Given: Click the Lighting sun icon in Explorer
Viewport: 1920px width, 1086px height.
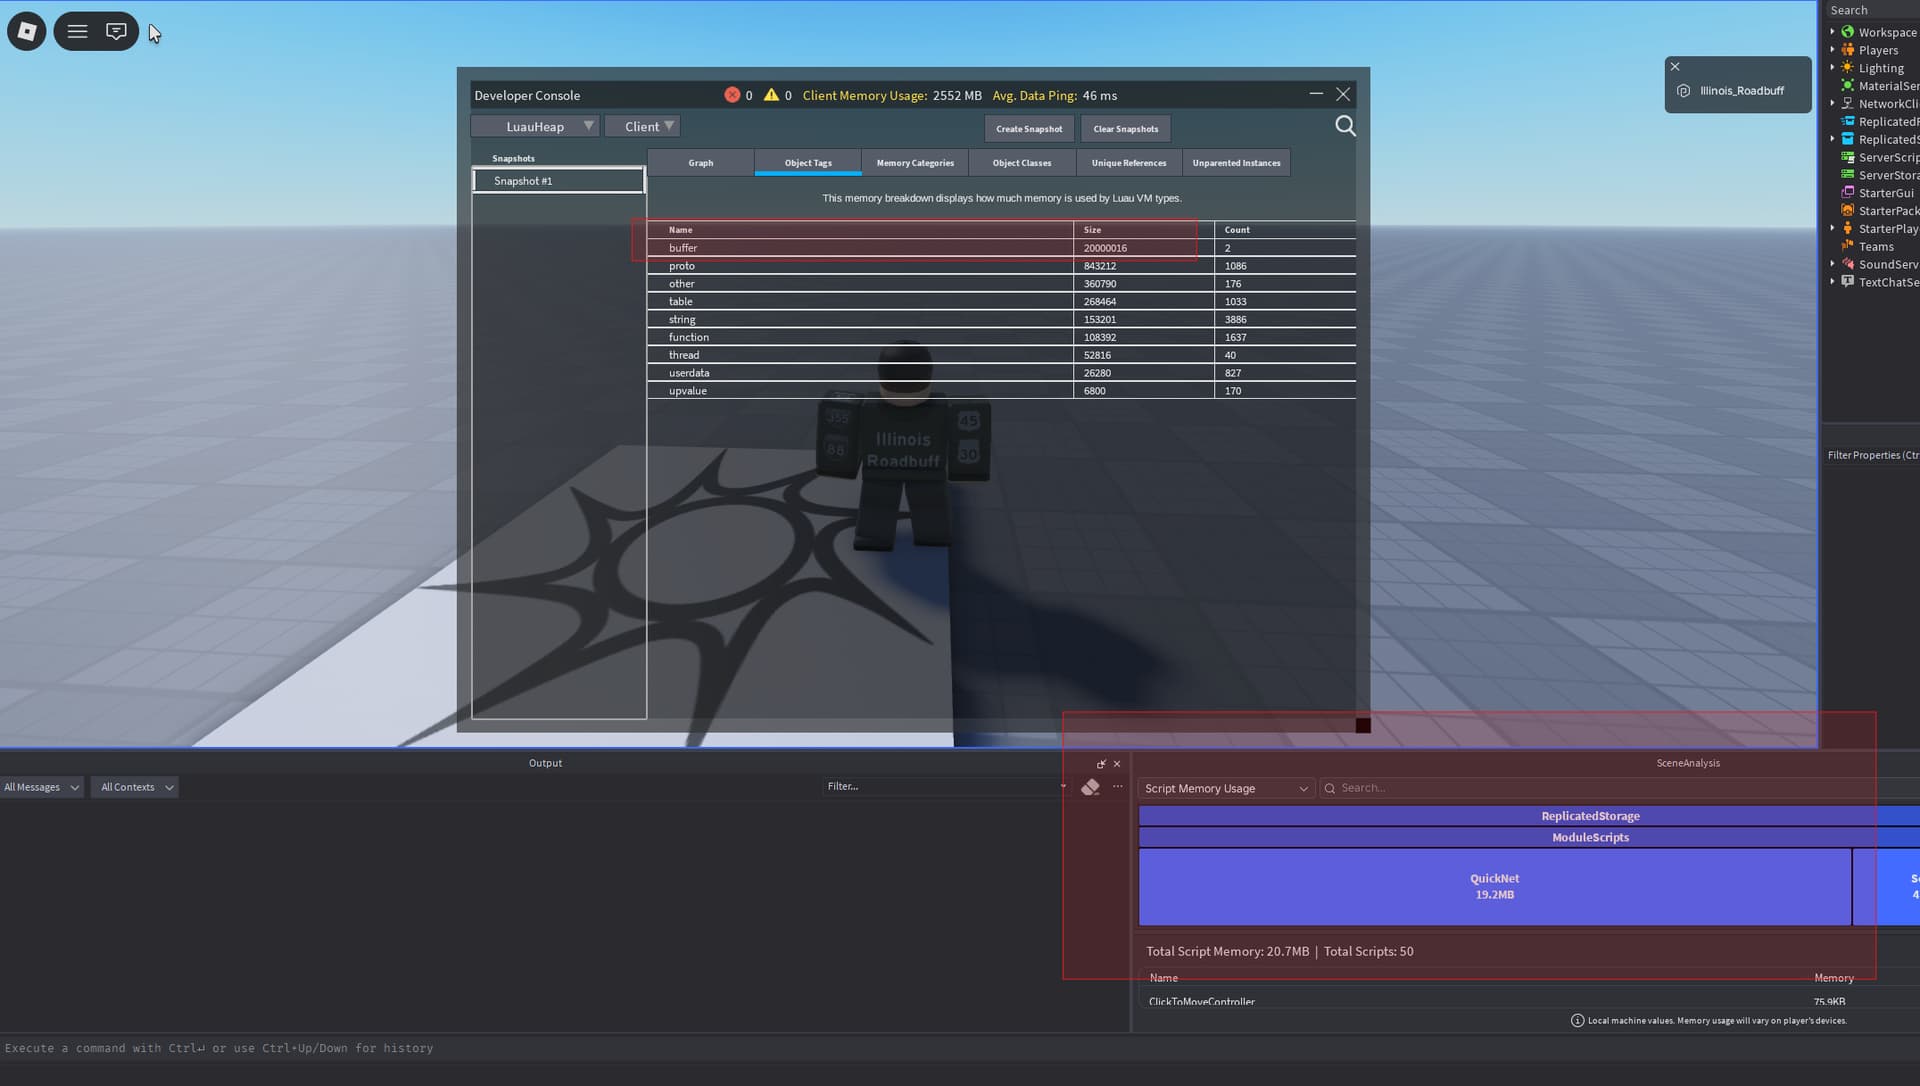Looking at the screenshot, I should [1848, 68].
